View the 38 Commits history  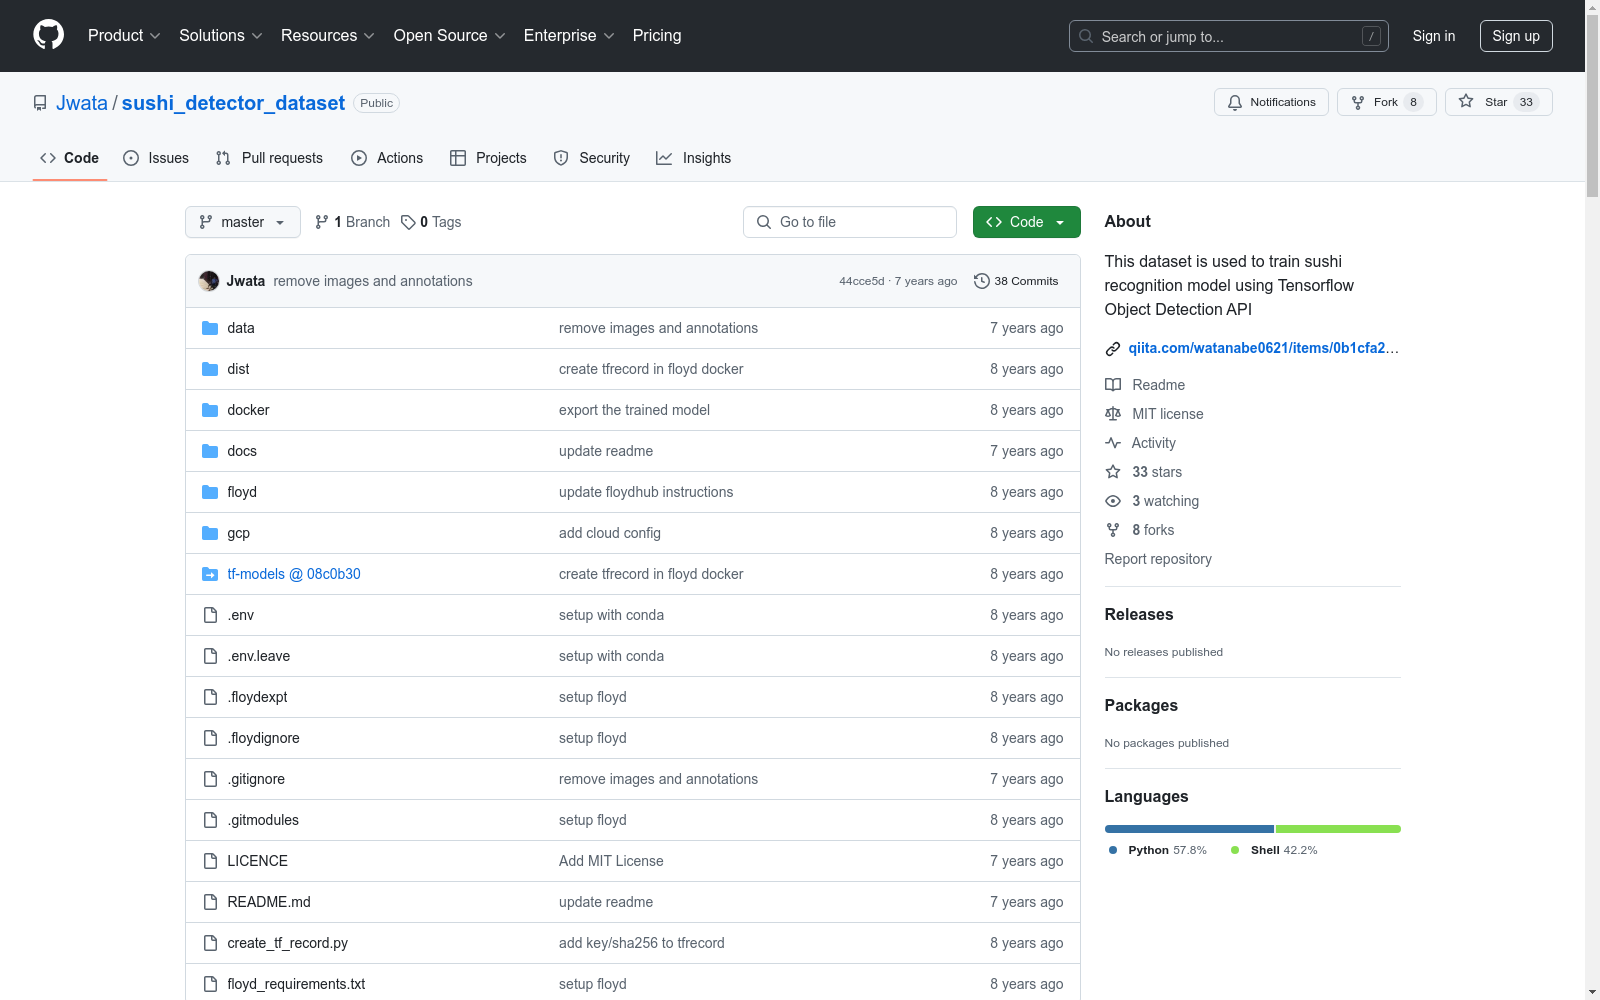point(1016,281)
